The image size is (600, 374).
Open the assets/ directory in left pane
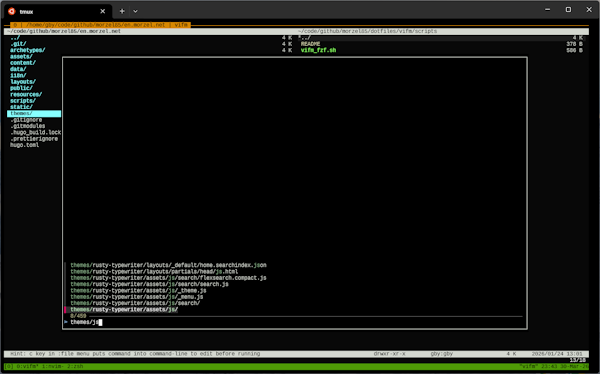pyautogui.click(x=21, y=56)
